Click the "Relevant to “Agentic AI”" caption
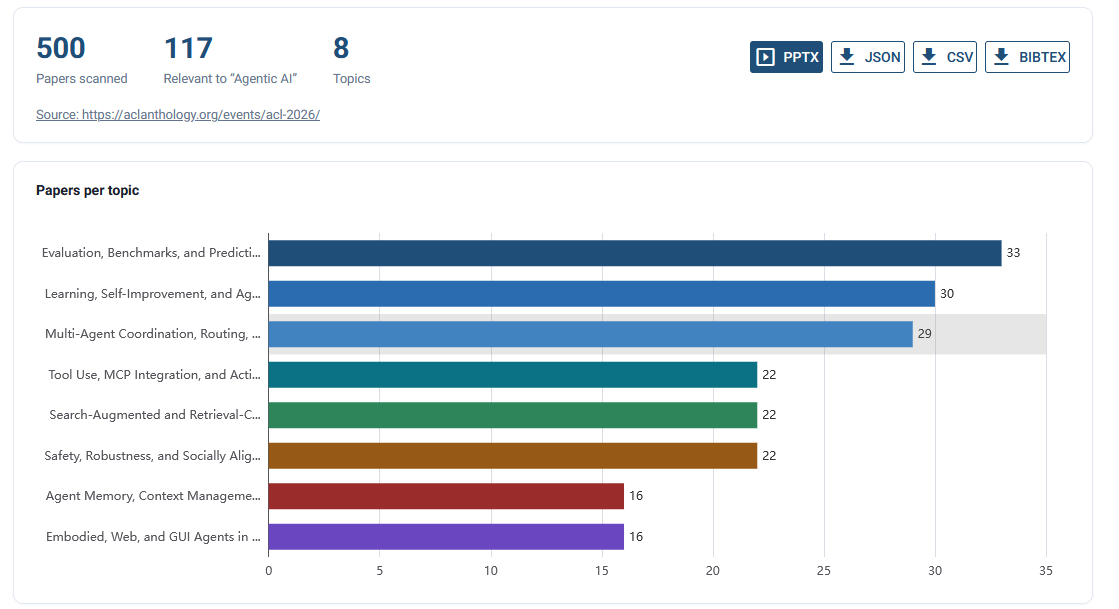Screen dimensions: 1119x609 tap(230, 79)
